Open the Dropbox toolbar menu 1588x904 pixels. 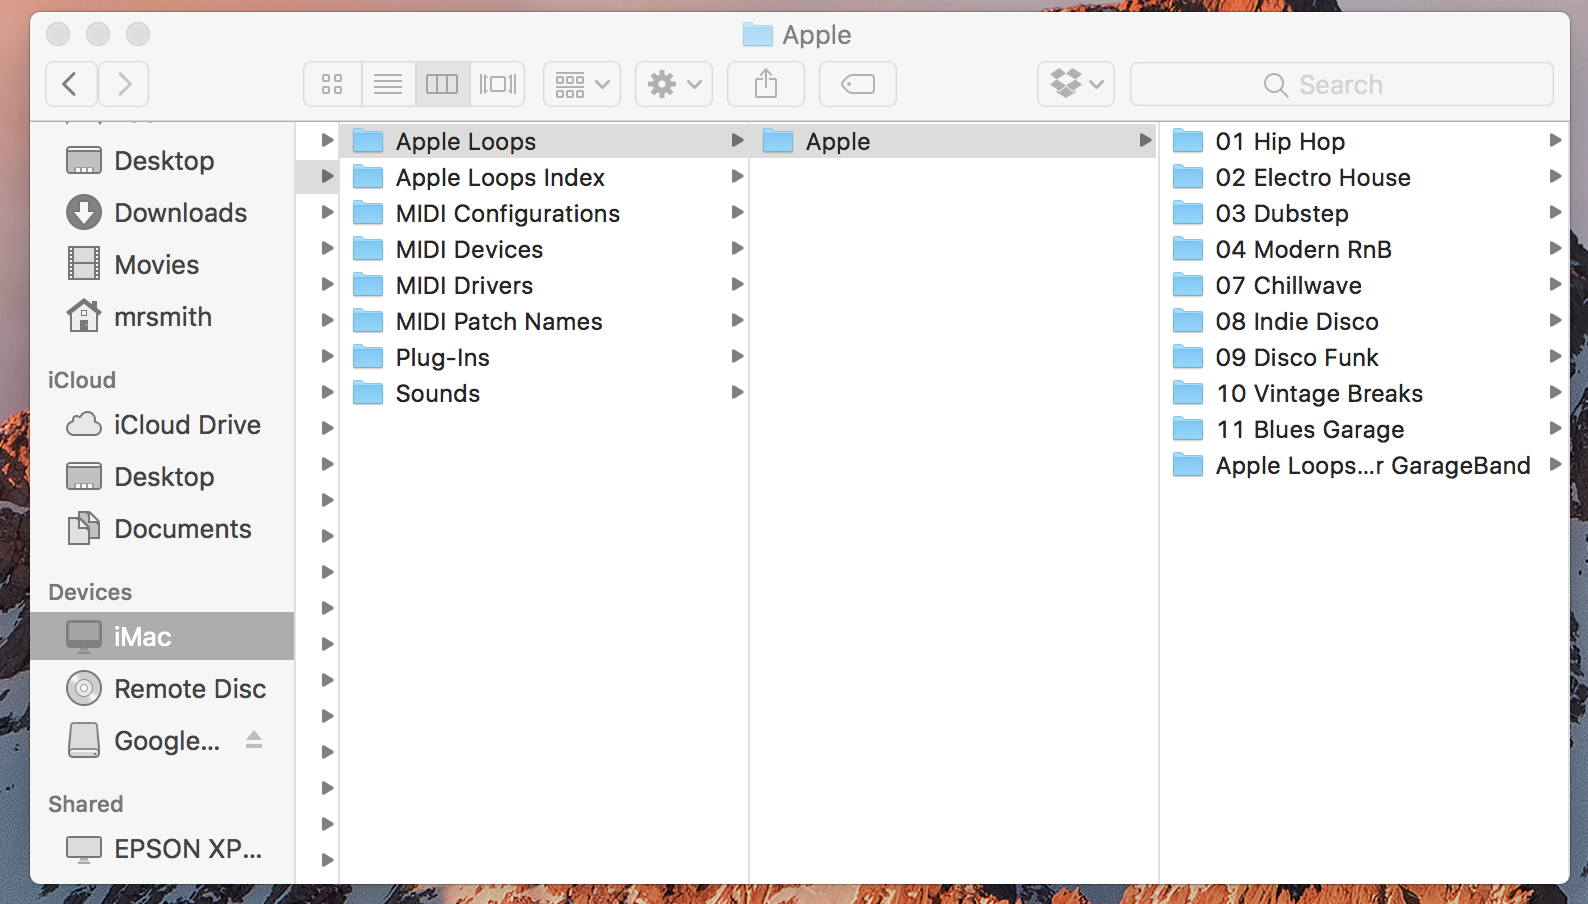(x=1076, y=84)
